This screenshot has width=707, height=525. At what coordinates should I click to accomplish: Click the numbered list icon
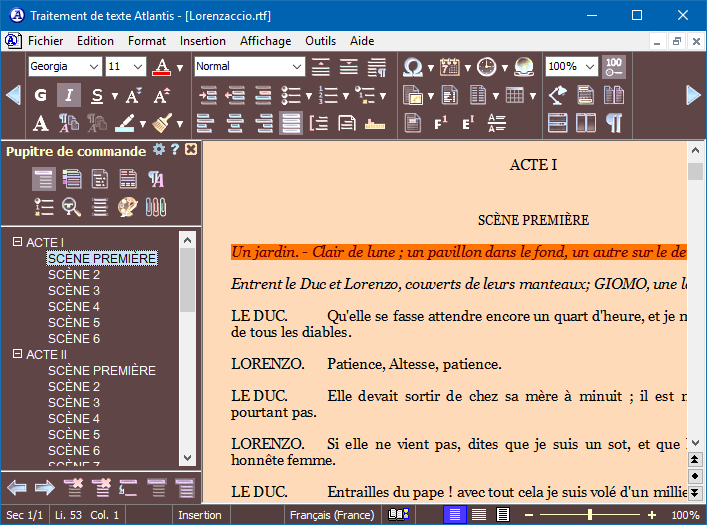[328, 95]
